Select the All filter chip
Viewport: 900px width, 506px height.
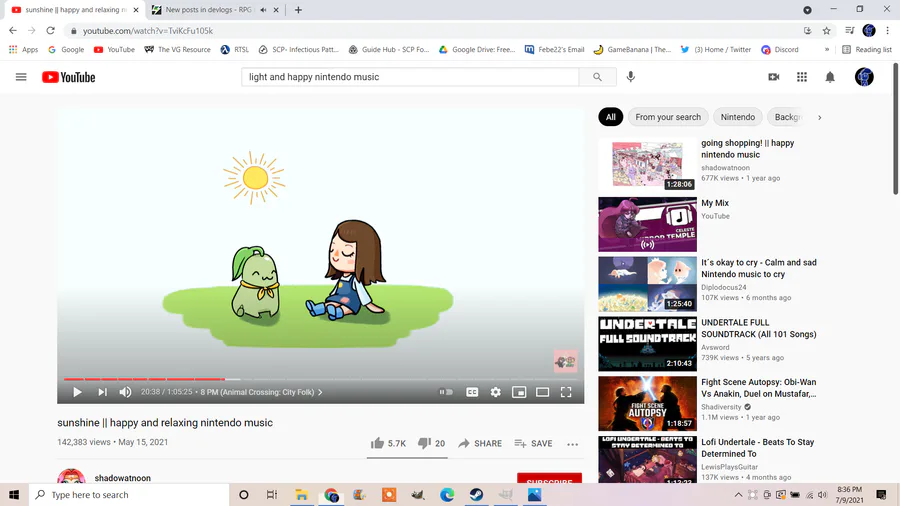point(610,117)
